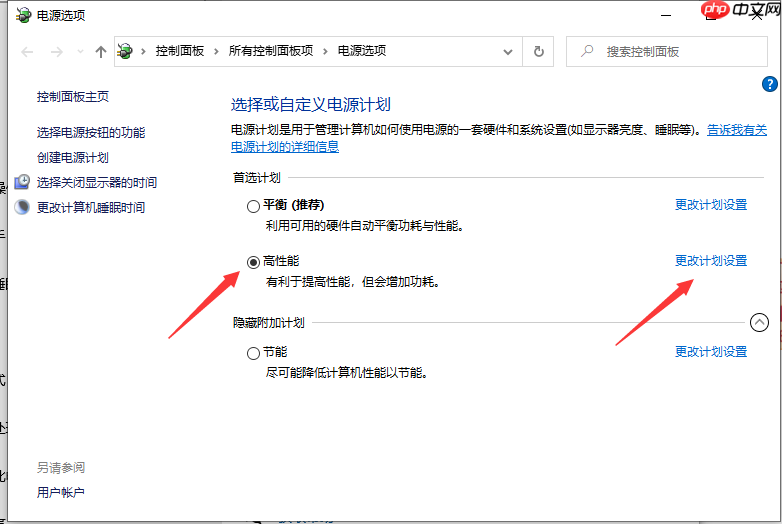Open 更改计算机睡眠时间 link
This screenshot has width=782, height=524.
coord(91,207)
